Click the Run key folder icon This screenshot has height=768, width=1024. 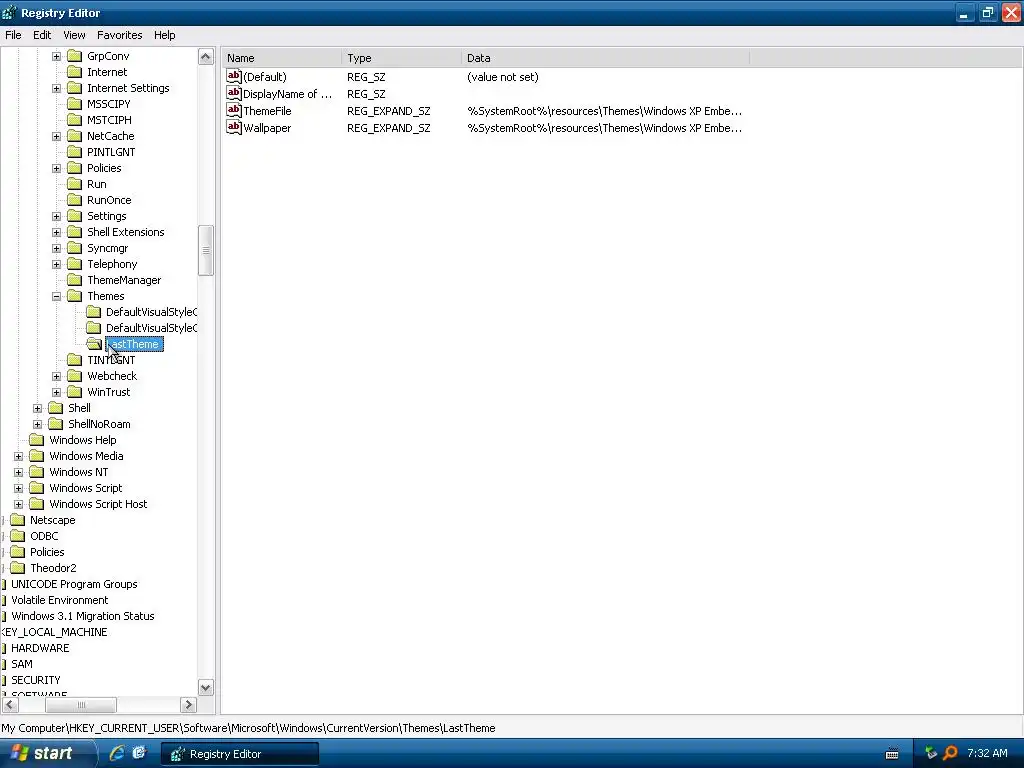(74, 184)
